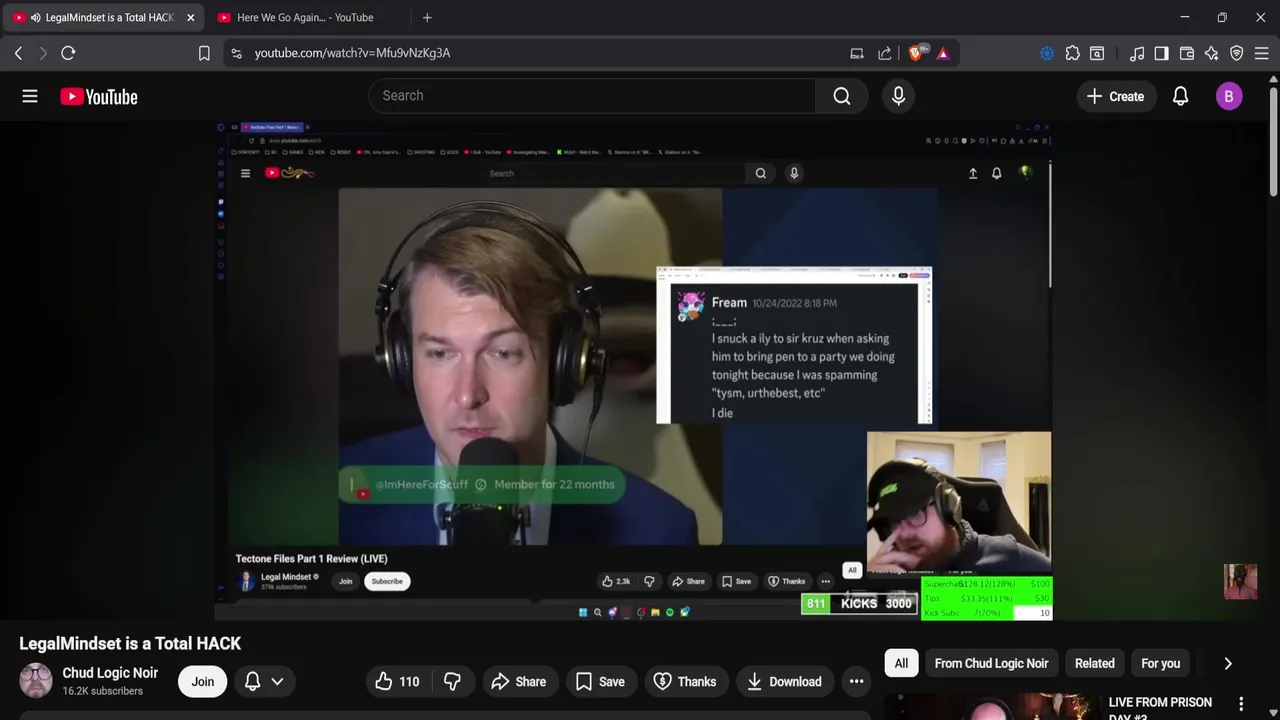Click the video title LegalMindset is a Total HACK
Screen dimensions: 1280x720
[130, 643]
